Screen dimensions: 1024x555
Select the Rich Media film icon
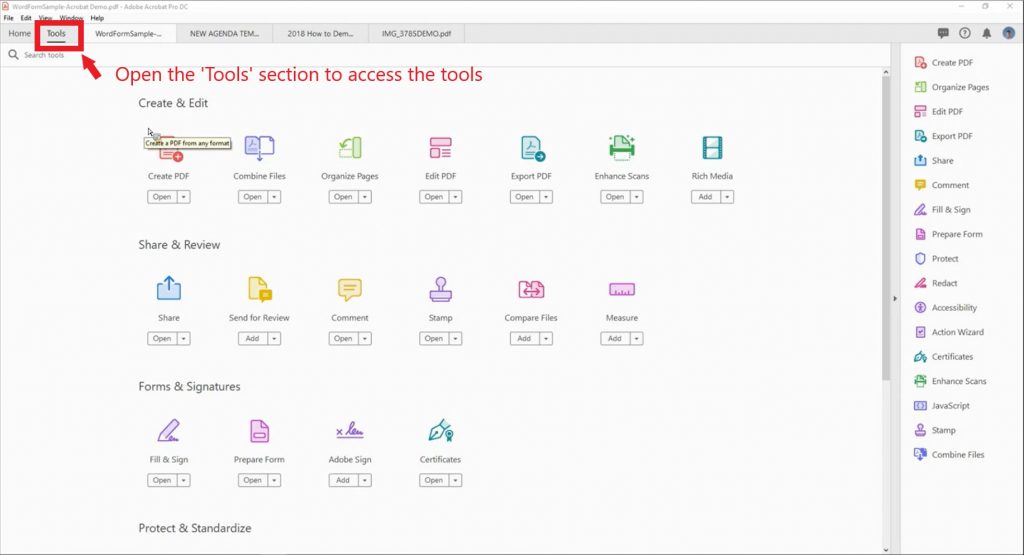(712, 148)
